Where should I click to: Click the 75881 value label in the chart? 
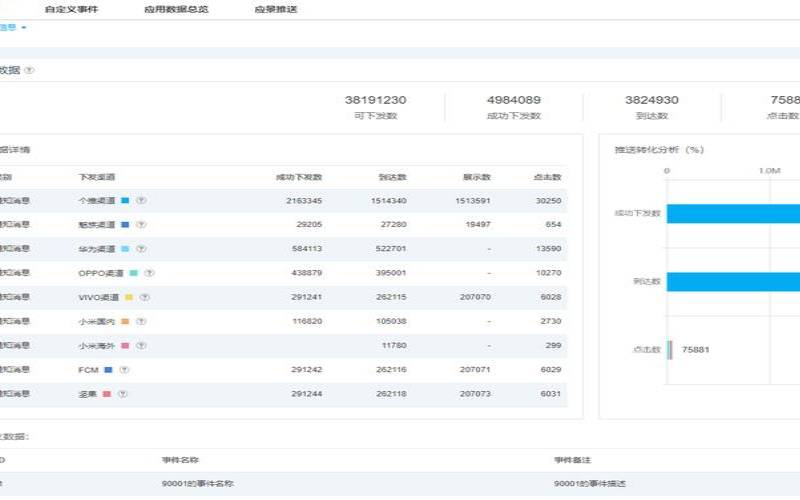coord(695,350)
